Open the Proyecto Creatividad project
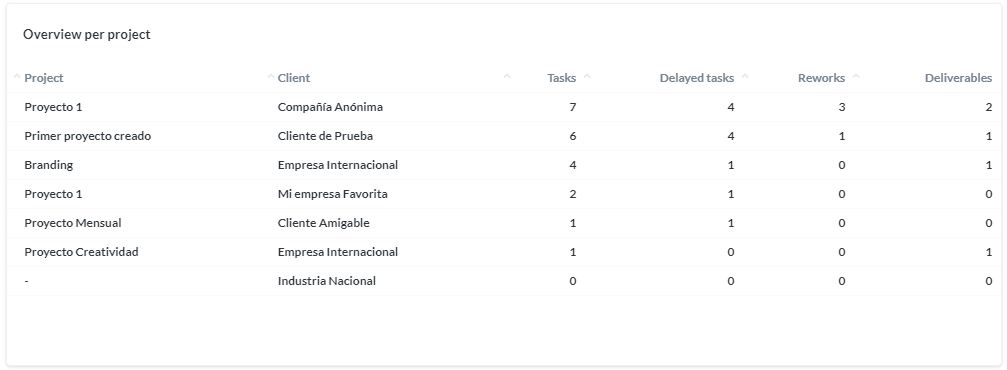This screenshot has width=1007, height=370. tap(82, 252)
